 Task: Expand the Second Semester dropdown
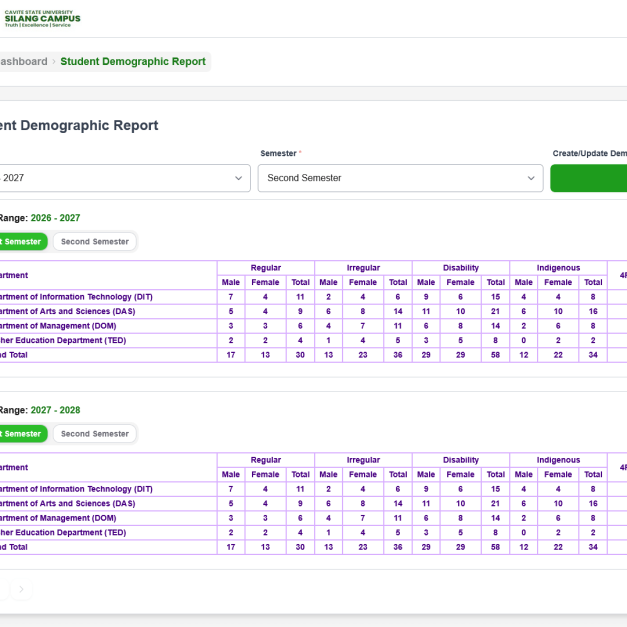coord(400,178)
